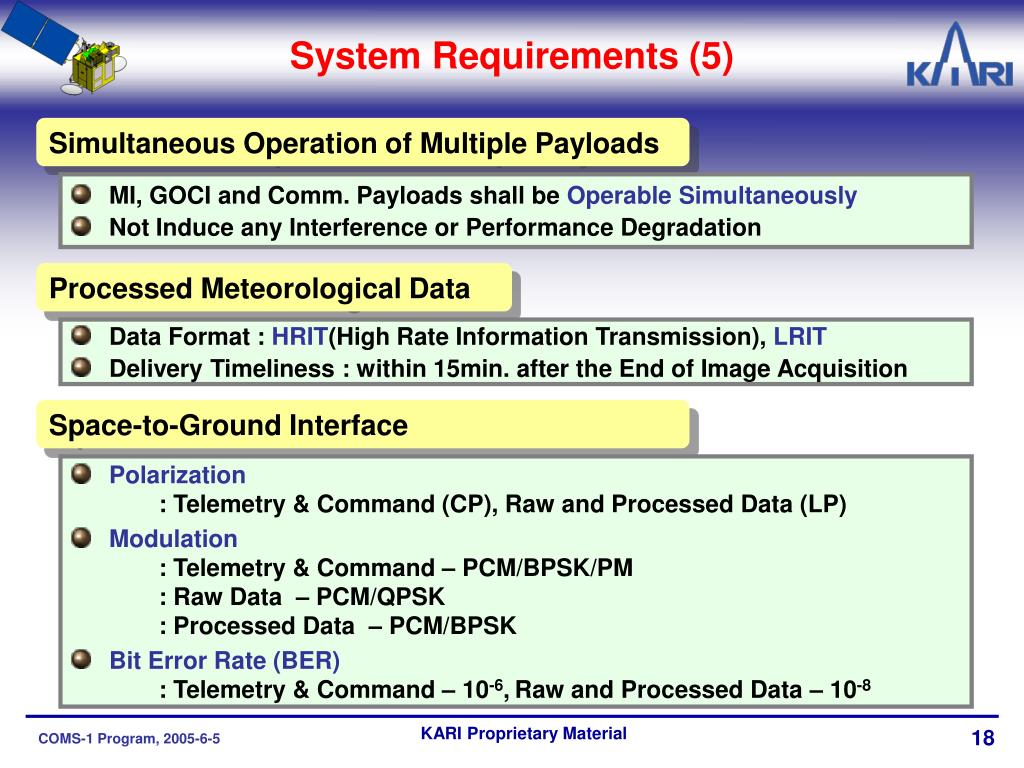
Task: Click the Telemetry & Command (CP) line
Action: (x=503, y=504)
